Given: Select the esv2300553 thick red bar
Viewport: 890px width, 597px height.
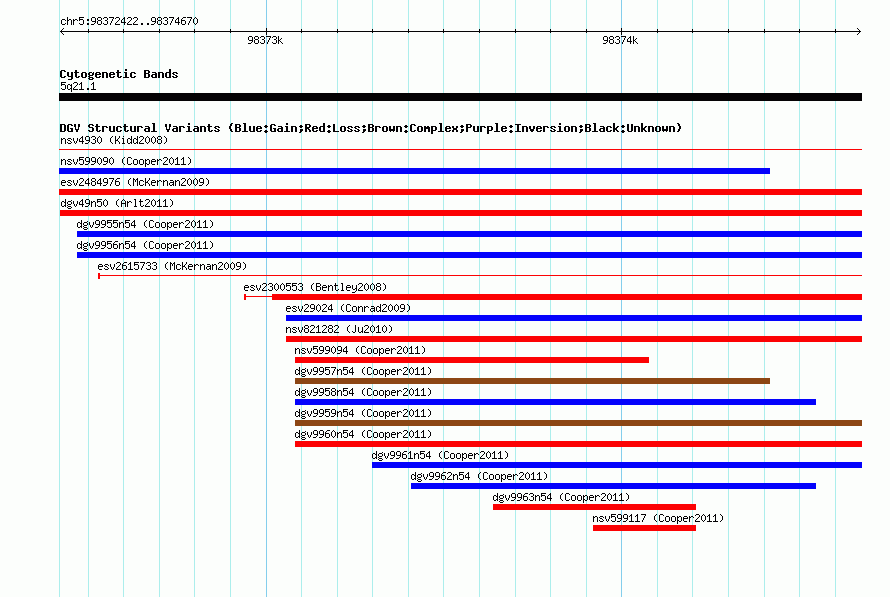Looking at the screenshot, I should [x=567, y=297].
